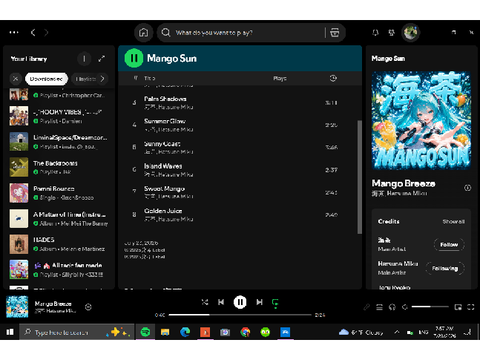Pause playback in bottom player

tap(240, 302)
